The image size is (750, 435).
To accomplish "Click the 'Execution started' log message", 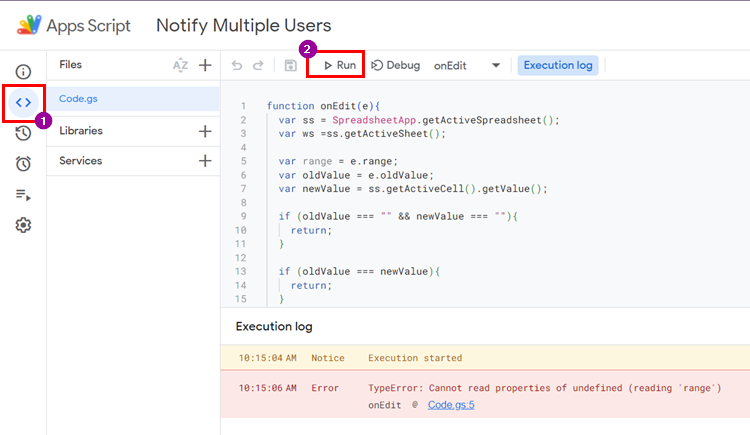I will 415,358.
